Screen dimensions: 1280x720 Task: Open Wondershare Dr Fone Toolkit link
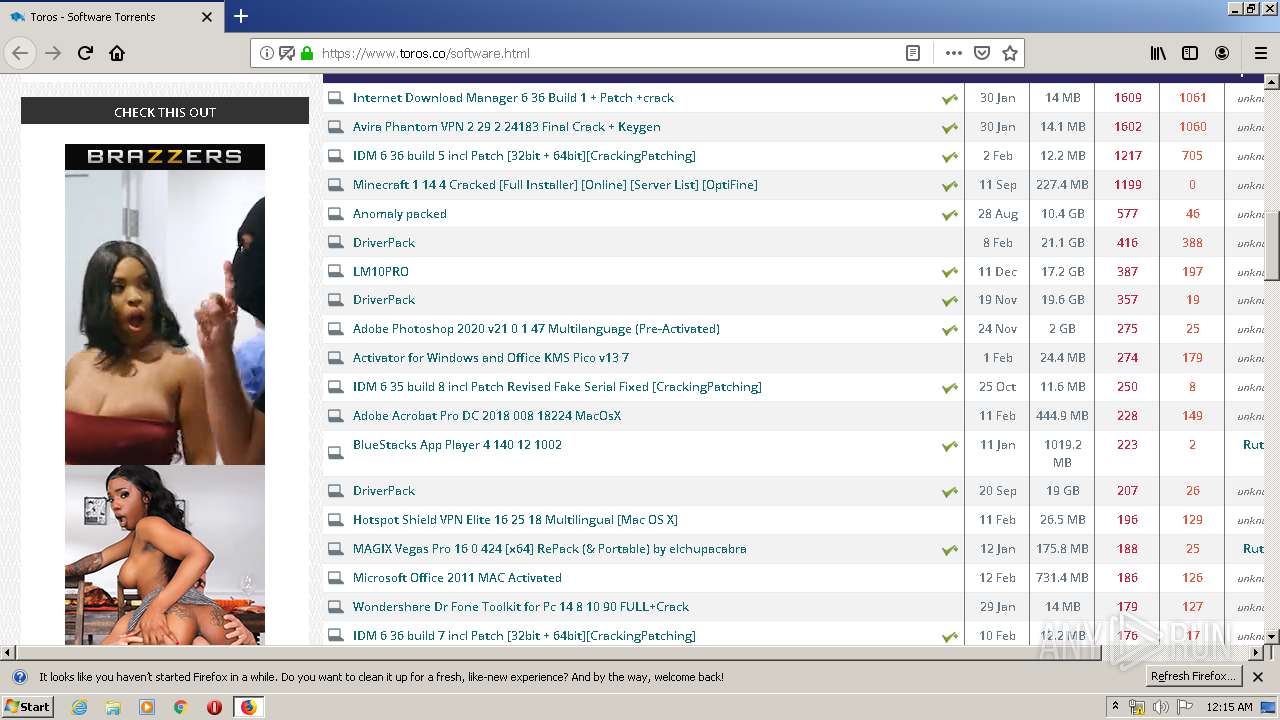pyautogui.click(x=521, y=607)
